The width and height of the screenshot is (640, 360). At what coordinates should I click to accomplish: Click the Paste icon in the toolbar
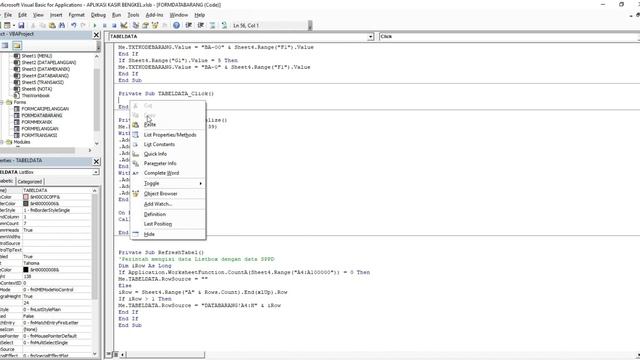[x=52, y=25]
